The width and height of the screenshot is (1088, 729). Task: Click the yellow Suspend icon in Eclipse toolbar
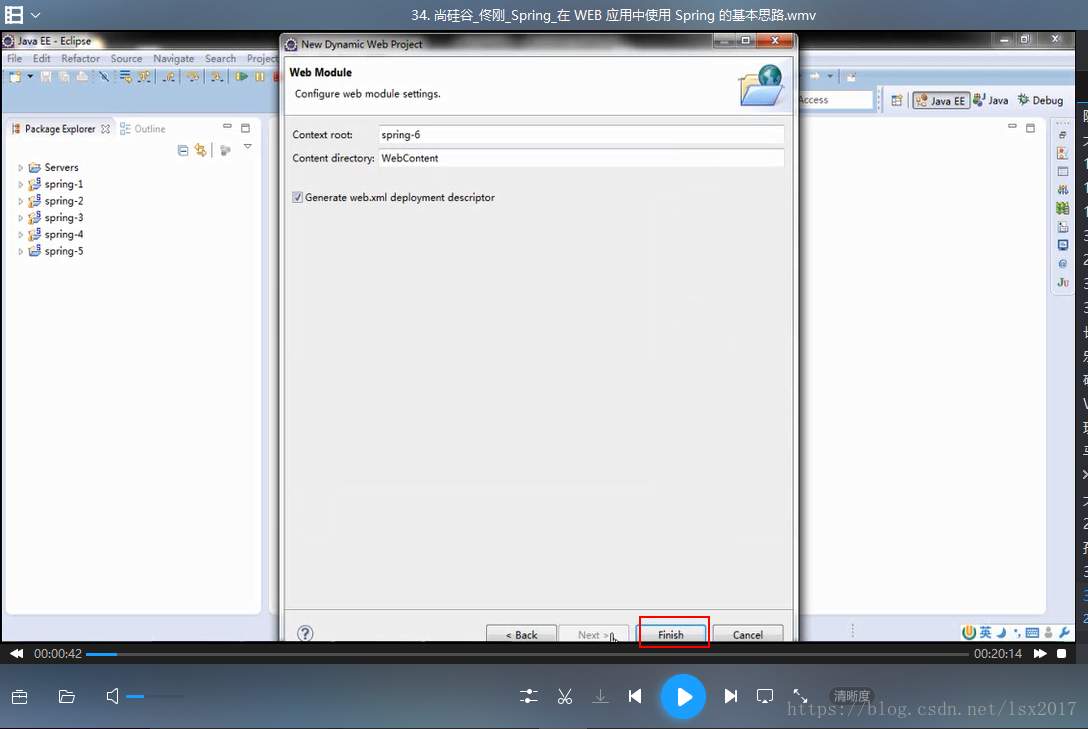[260, 76]
